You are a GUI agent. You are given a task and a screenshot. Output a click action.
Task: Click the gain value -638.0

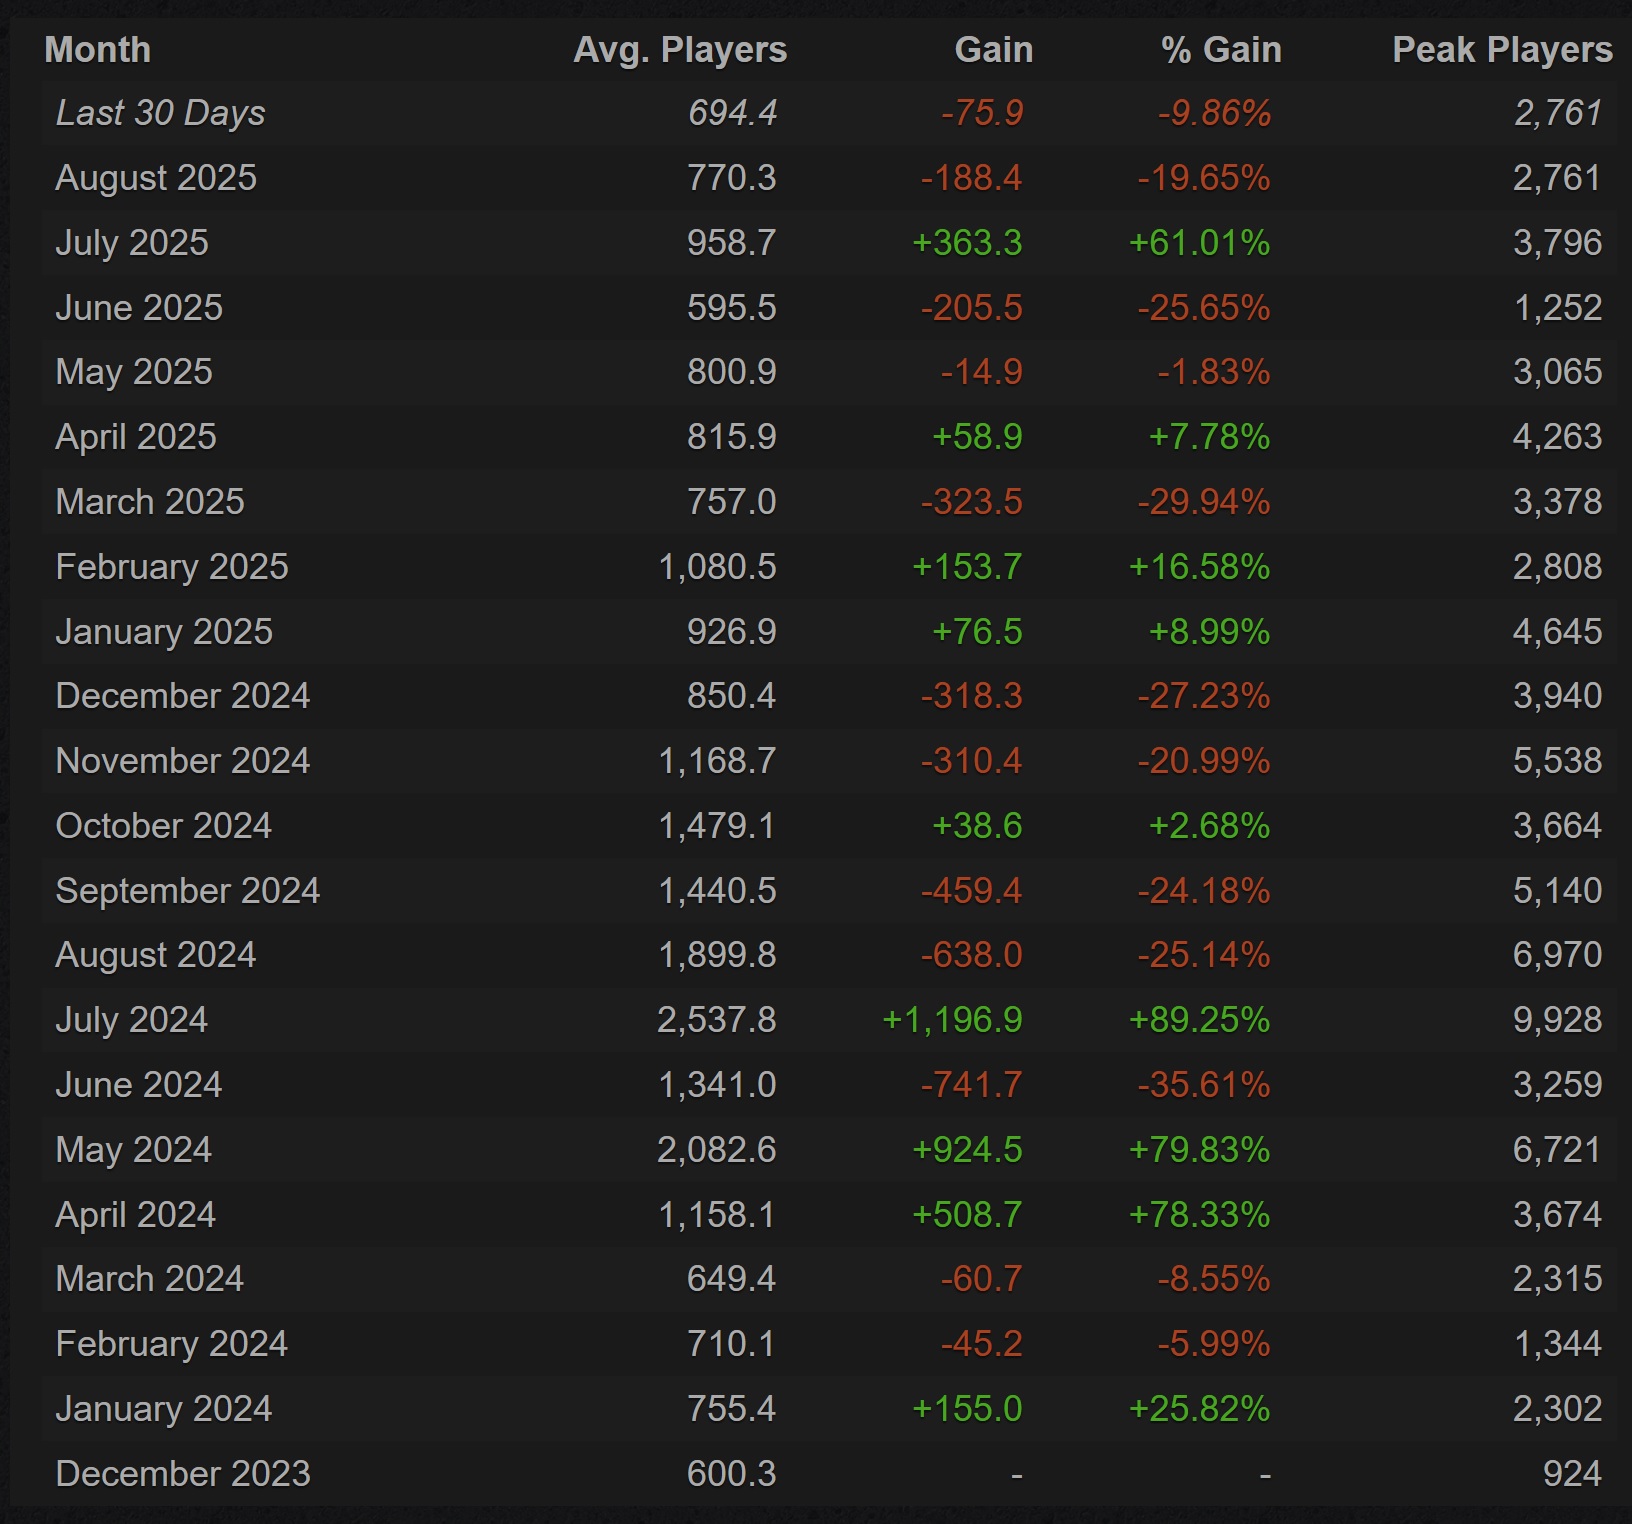[971, 955]
